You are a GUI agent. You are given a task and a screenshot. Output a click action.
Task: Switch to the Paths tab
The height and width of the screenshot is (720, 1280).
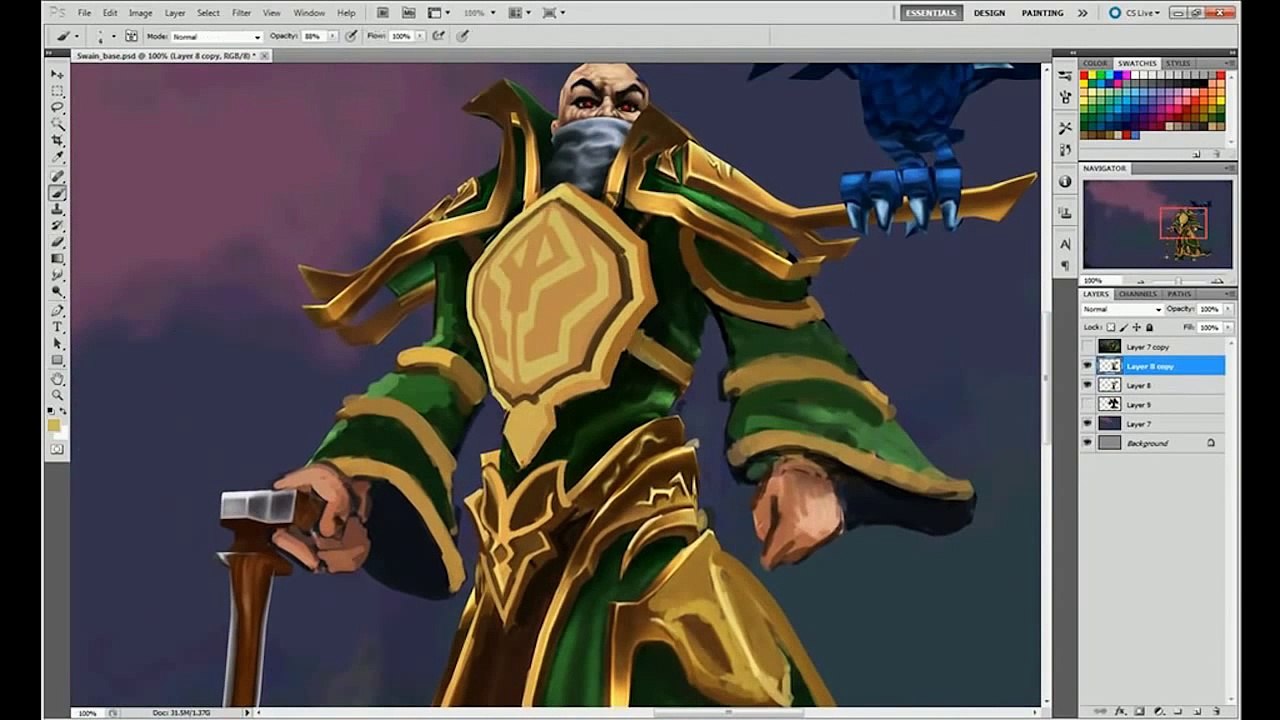tap(1179, 294)
